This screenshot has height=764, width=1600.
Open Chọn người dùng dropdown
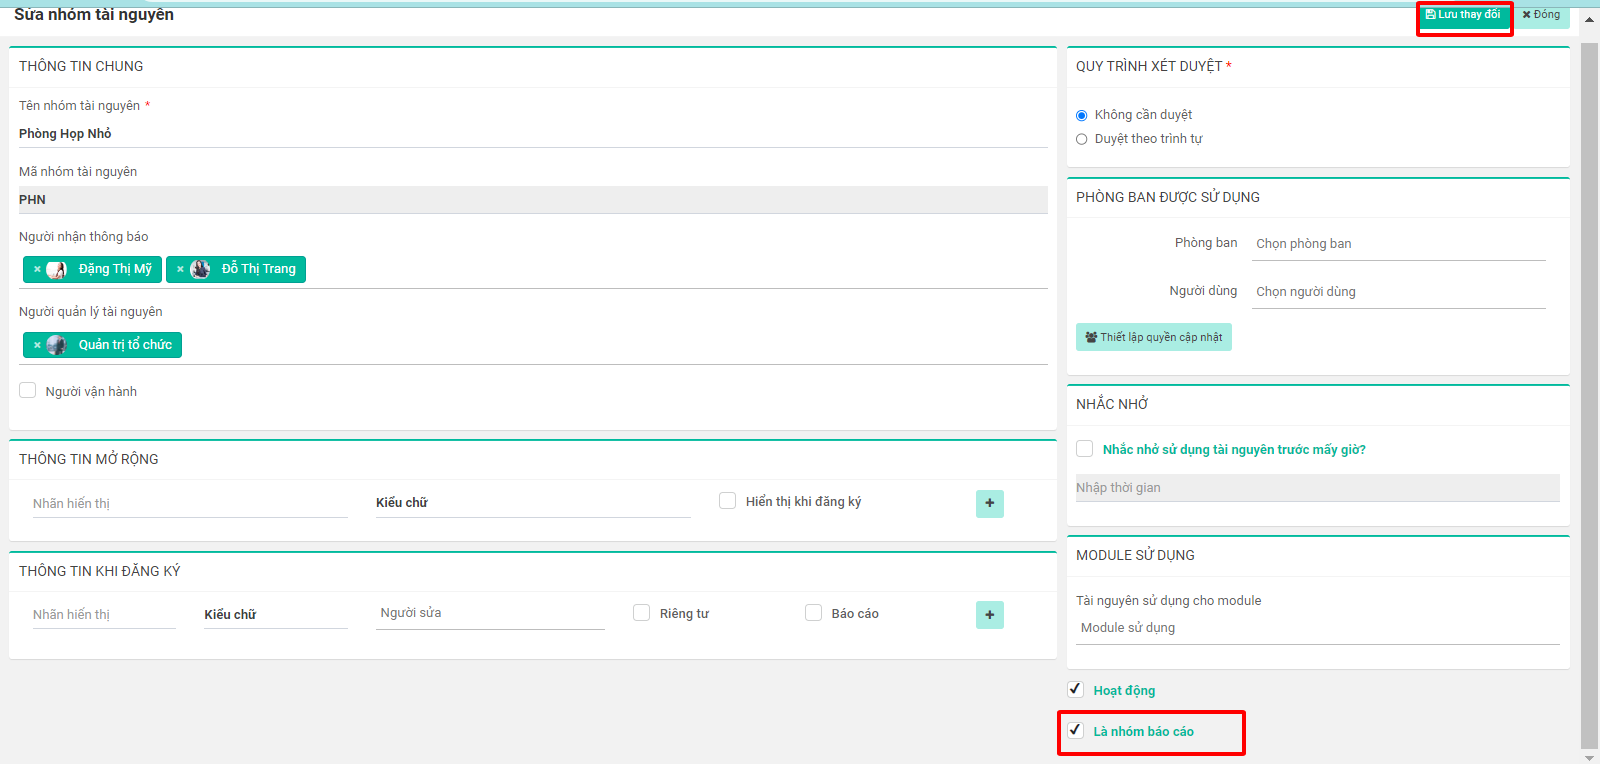coord(1399,292)
